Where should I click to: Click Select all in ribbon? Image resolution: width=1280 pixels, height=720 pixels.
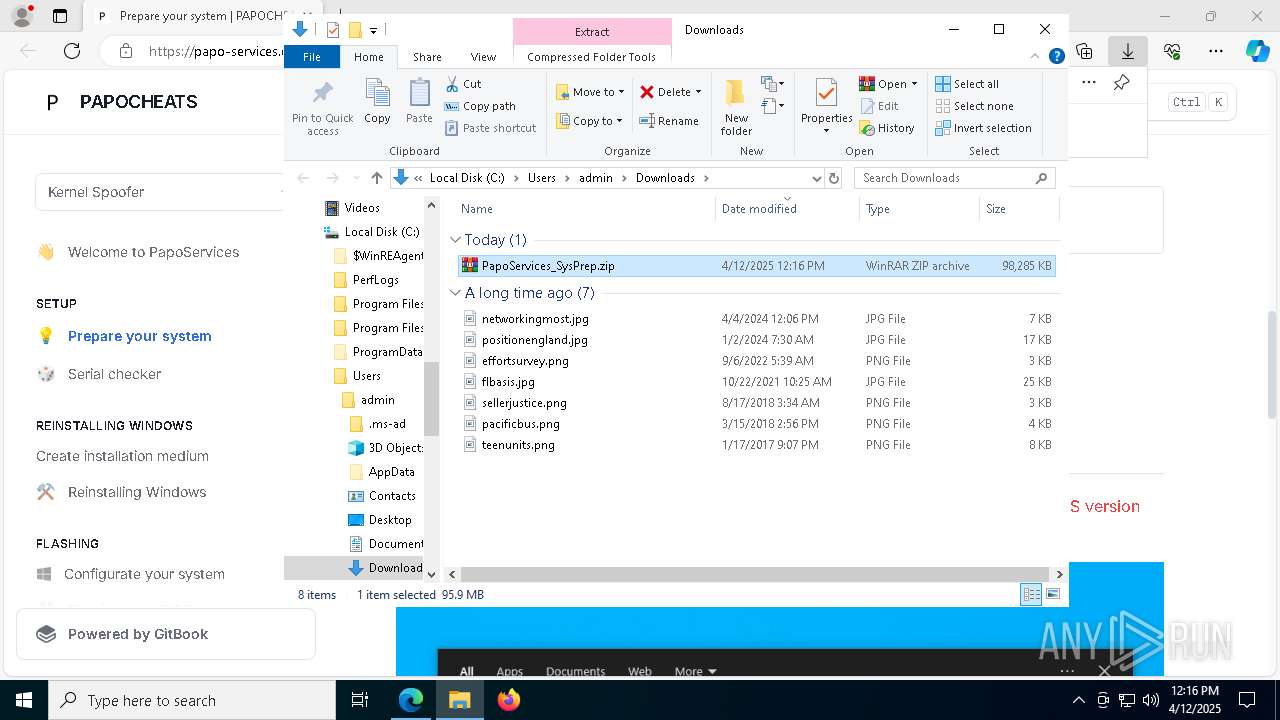point(967,84)
